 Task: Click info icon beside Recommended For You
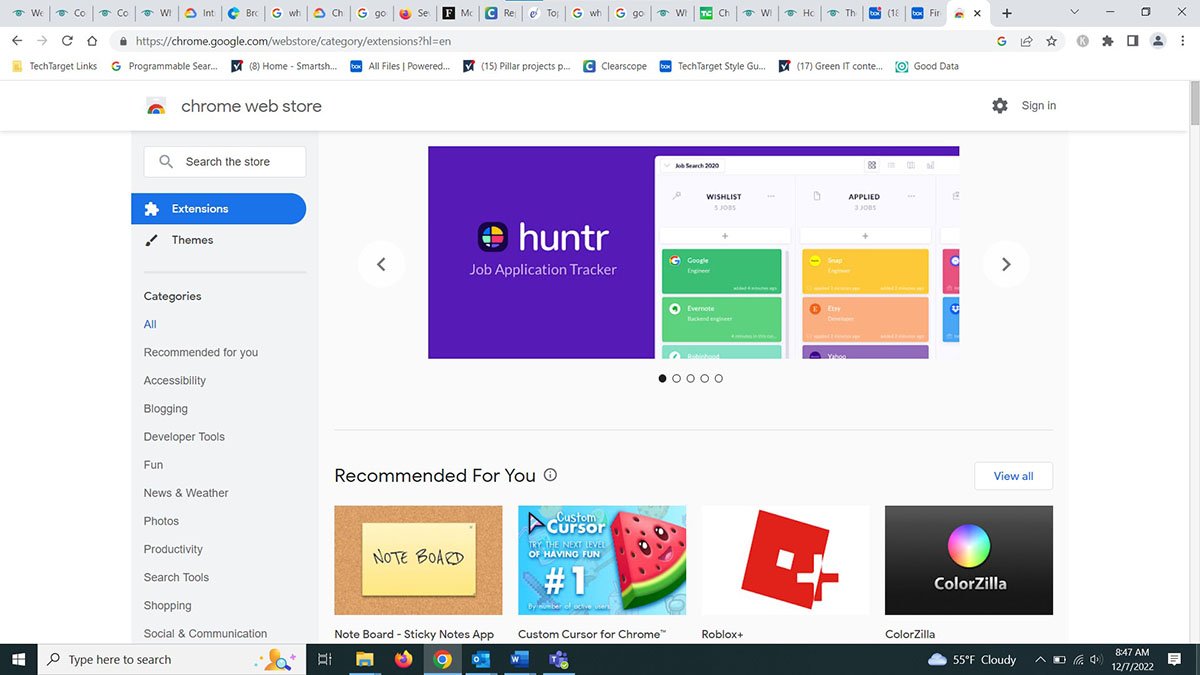[x=550, y=476]
